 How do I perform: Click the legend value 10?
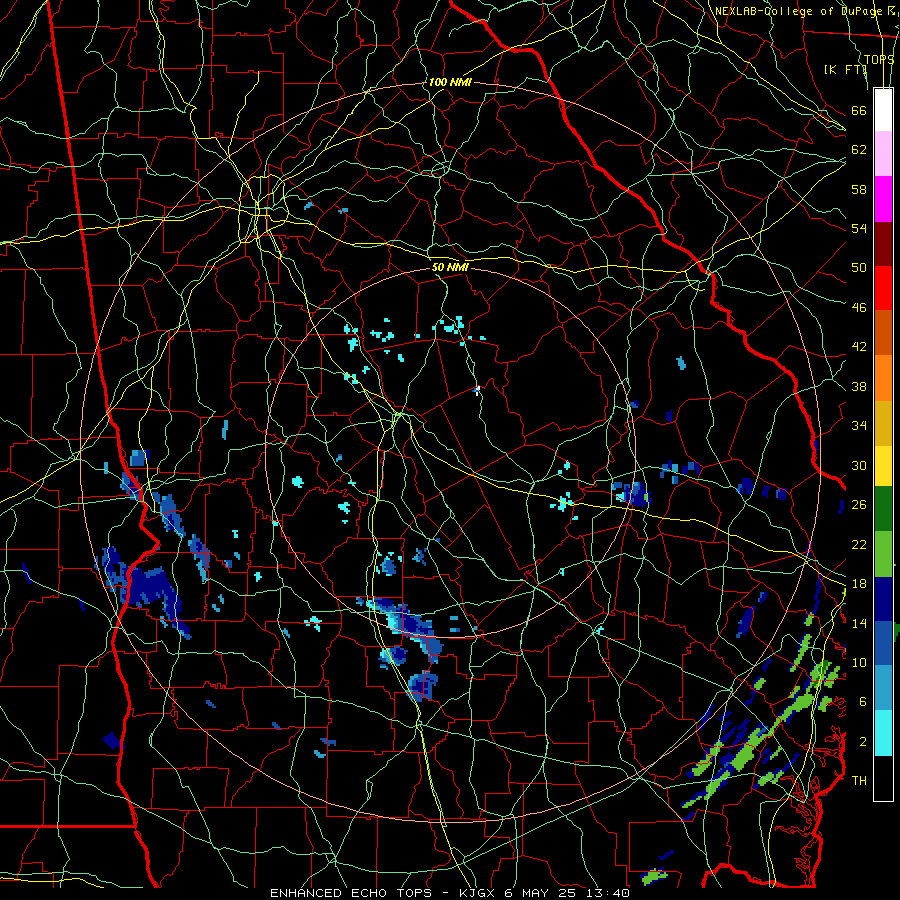click(859, 663)
